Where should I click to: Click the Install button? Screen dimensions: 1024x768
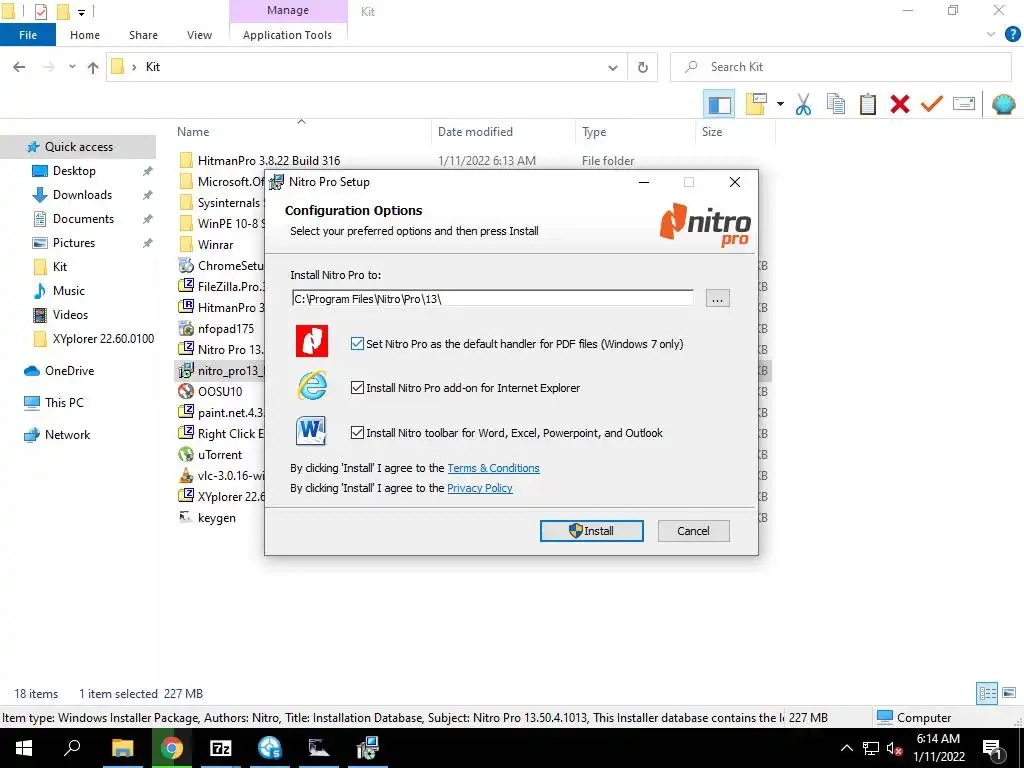coord(592,531)
